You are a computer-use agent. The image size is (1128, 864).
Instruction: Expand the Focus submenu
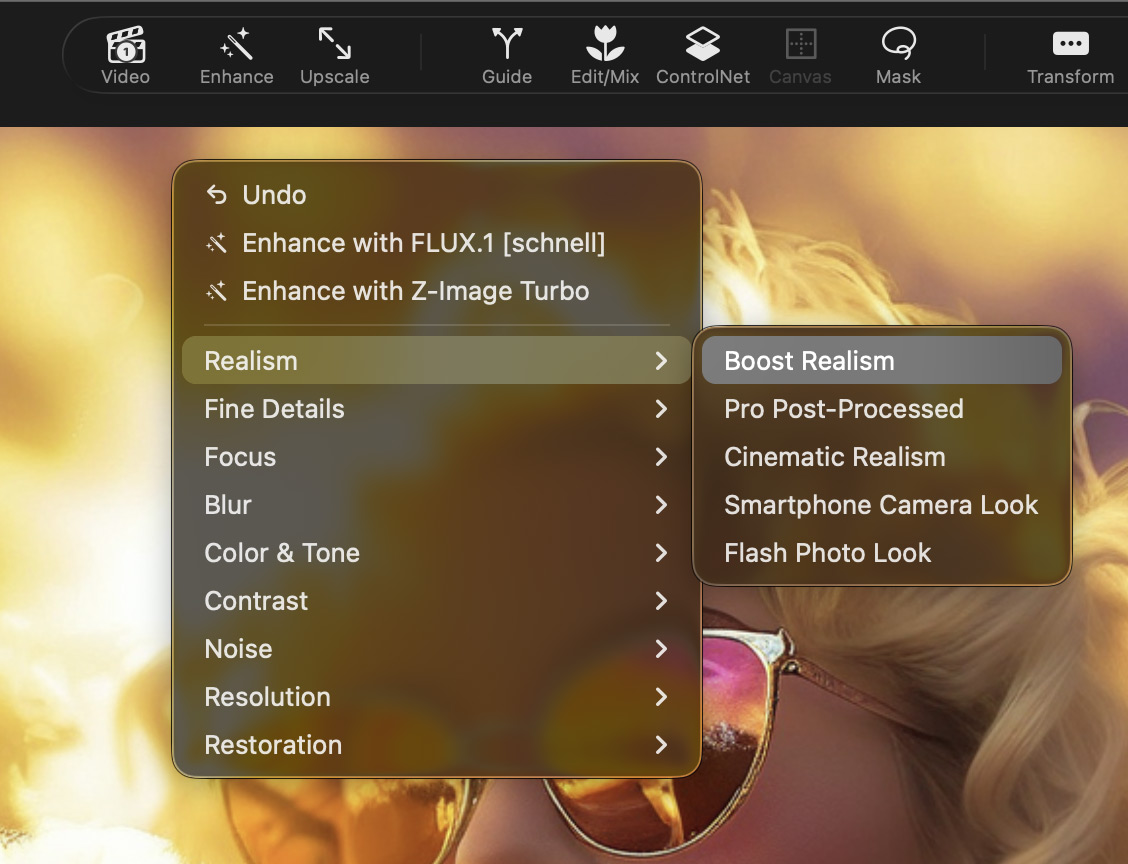click(435, 457)
